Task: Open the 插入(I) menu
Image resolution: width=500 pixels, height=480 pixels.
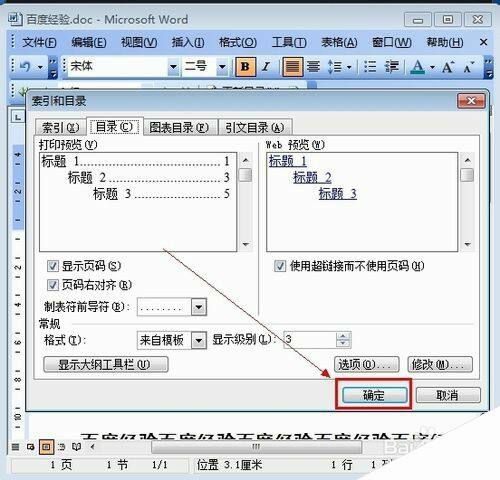Action: 188,42
